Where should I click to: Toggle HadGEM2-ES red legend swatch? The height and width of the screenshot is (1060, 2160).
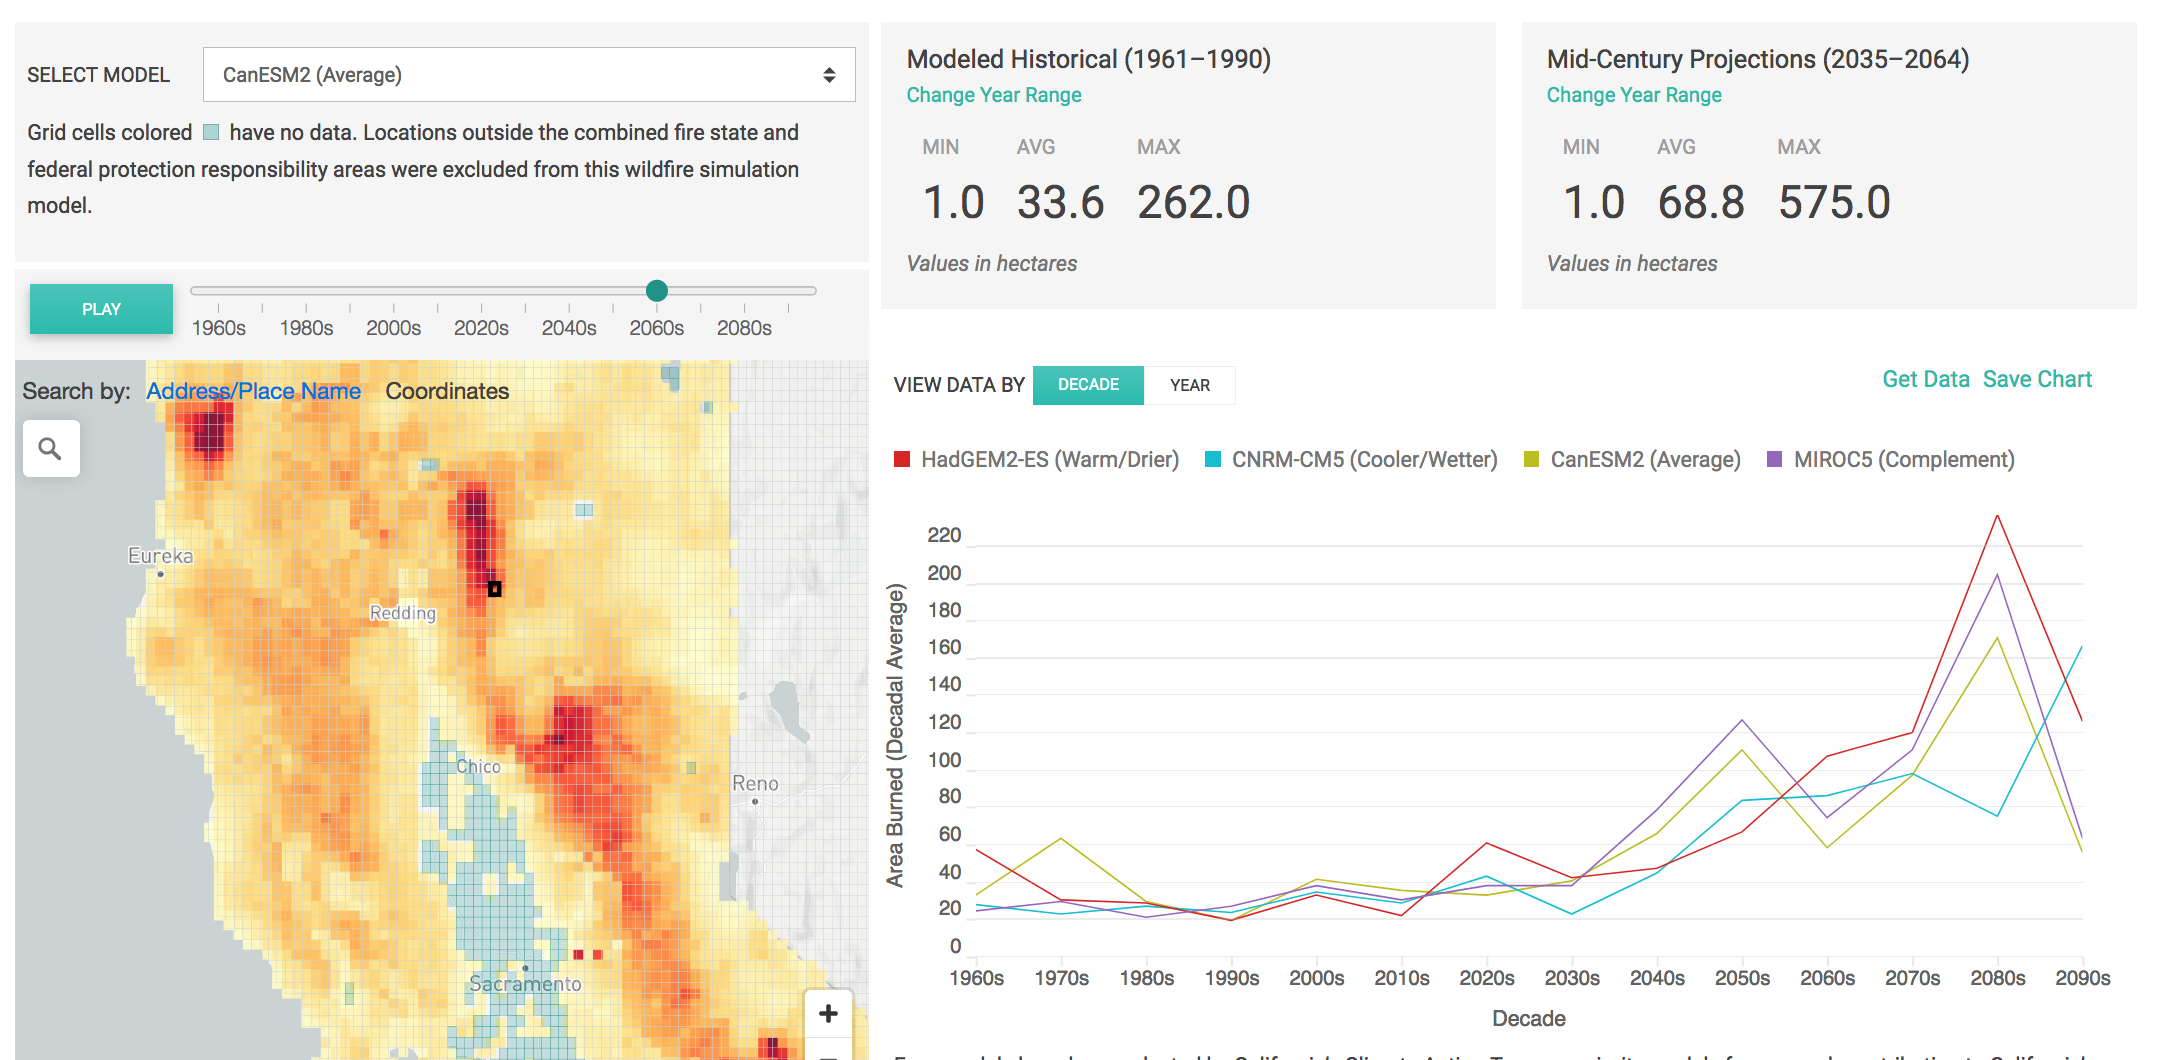point(902,459)
